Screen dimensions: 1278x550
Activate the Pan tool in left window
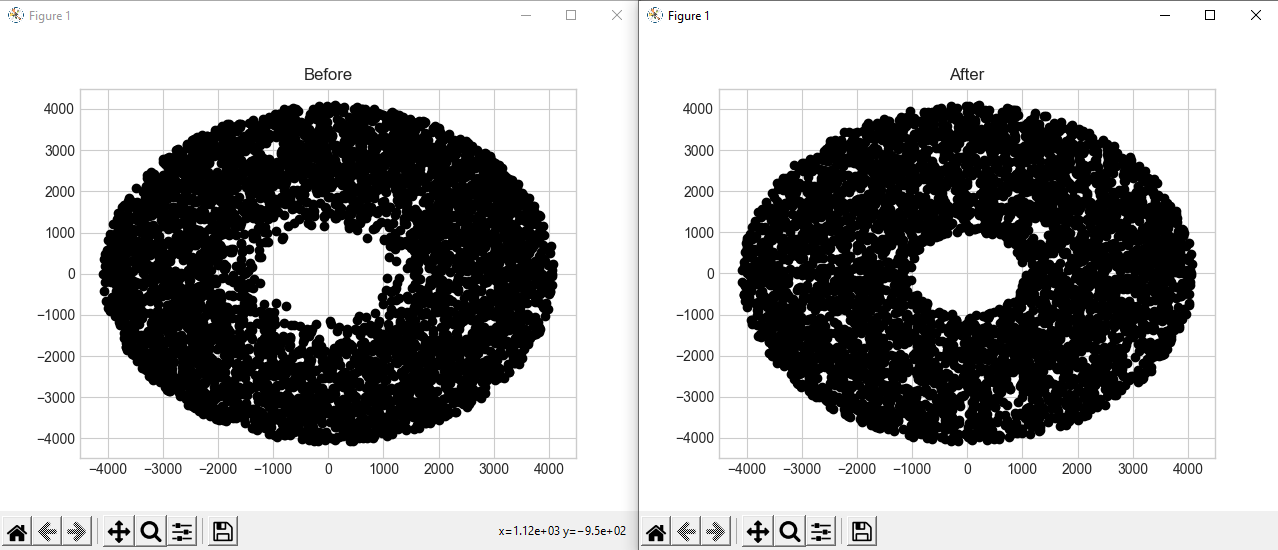tap(118, 532)
